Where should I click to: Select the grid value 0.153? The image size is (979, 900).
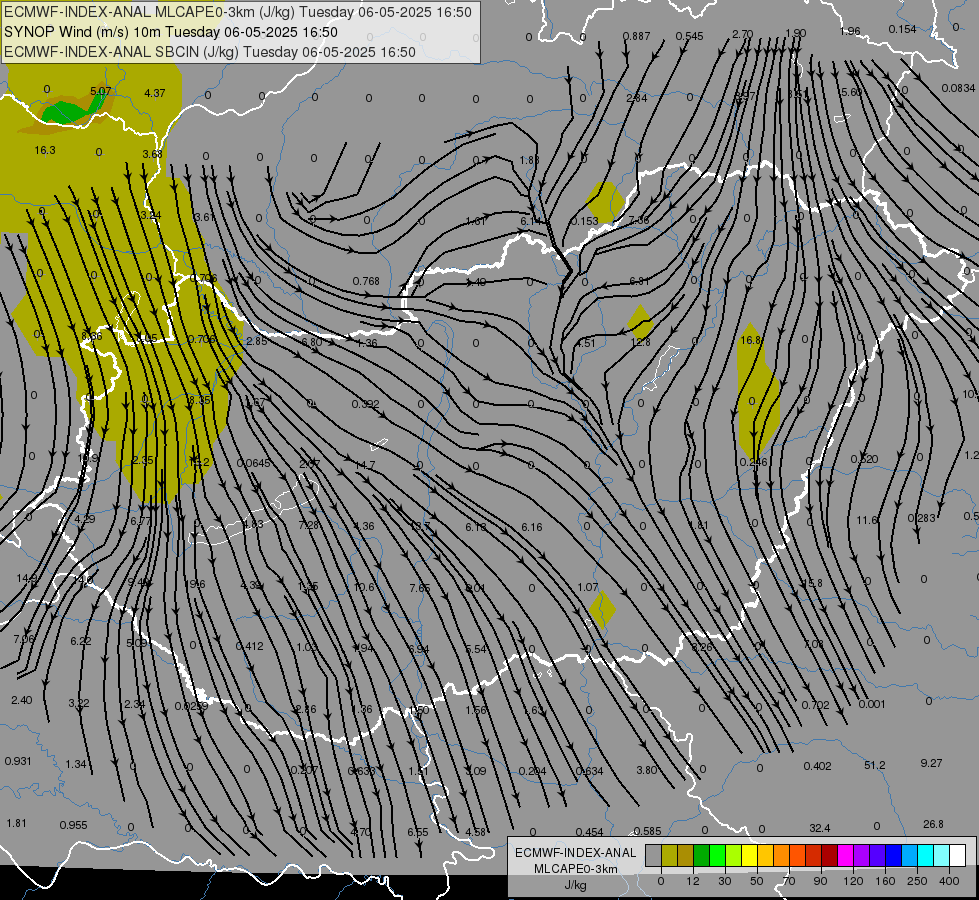click(584, 221)
